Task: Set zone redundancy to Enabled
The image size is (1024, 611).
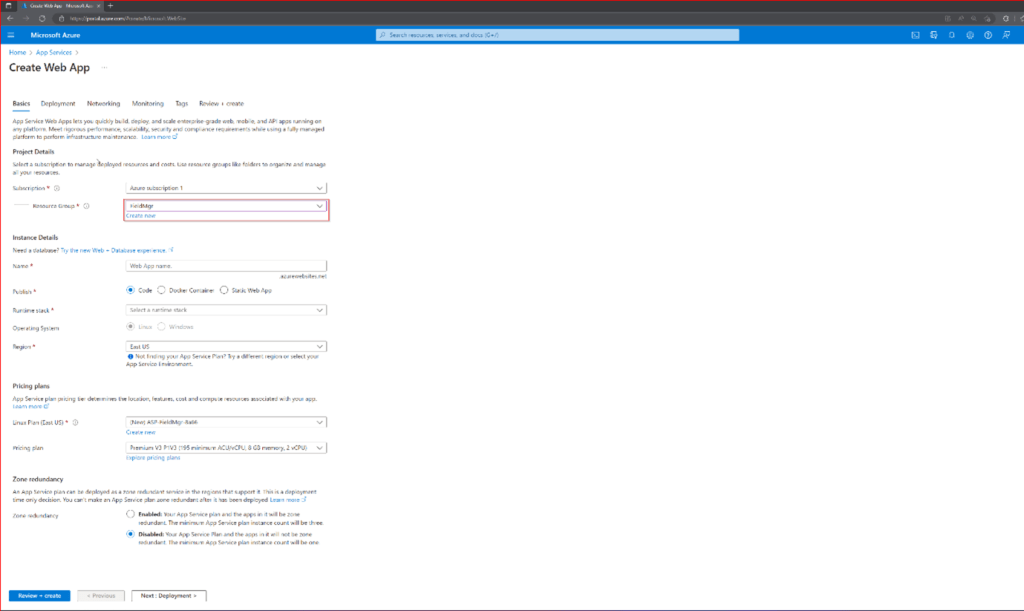Action: [131, 514]
